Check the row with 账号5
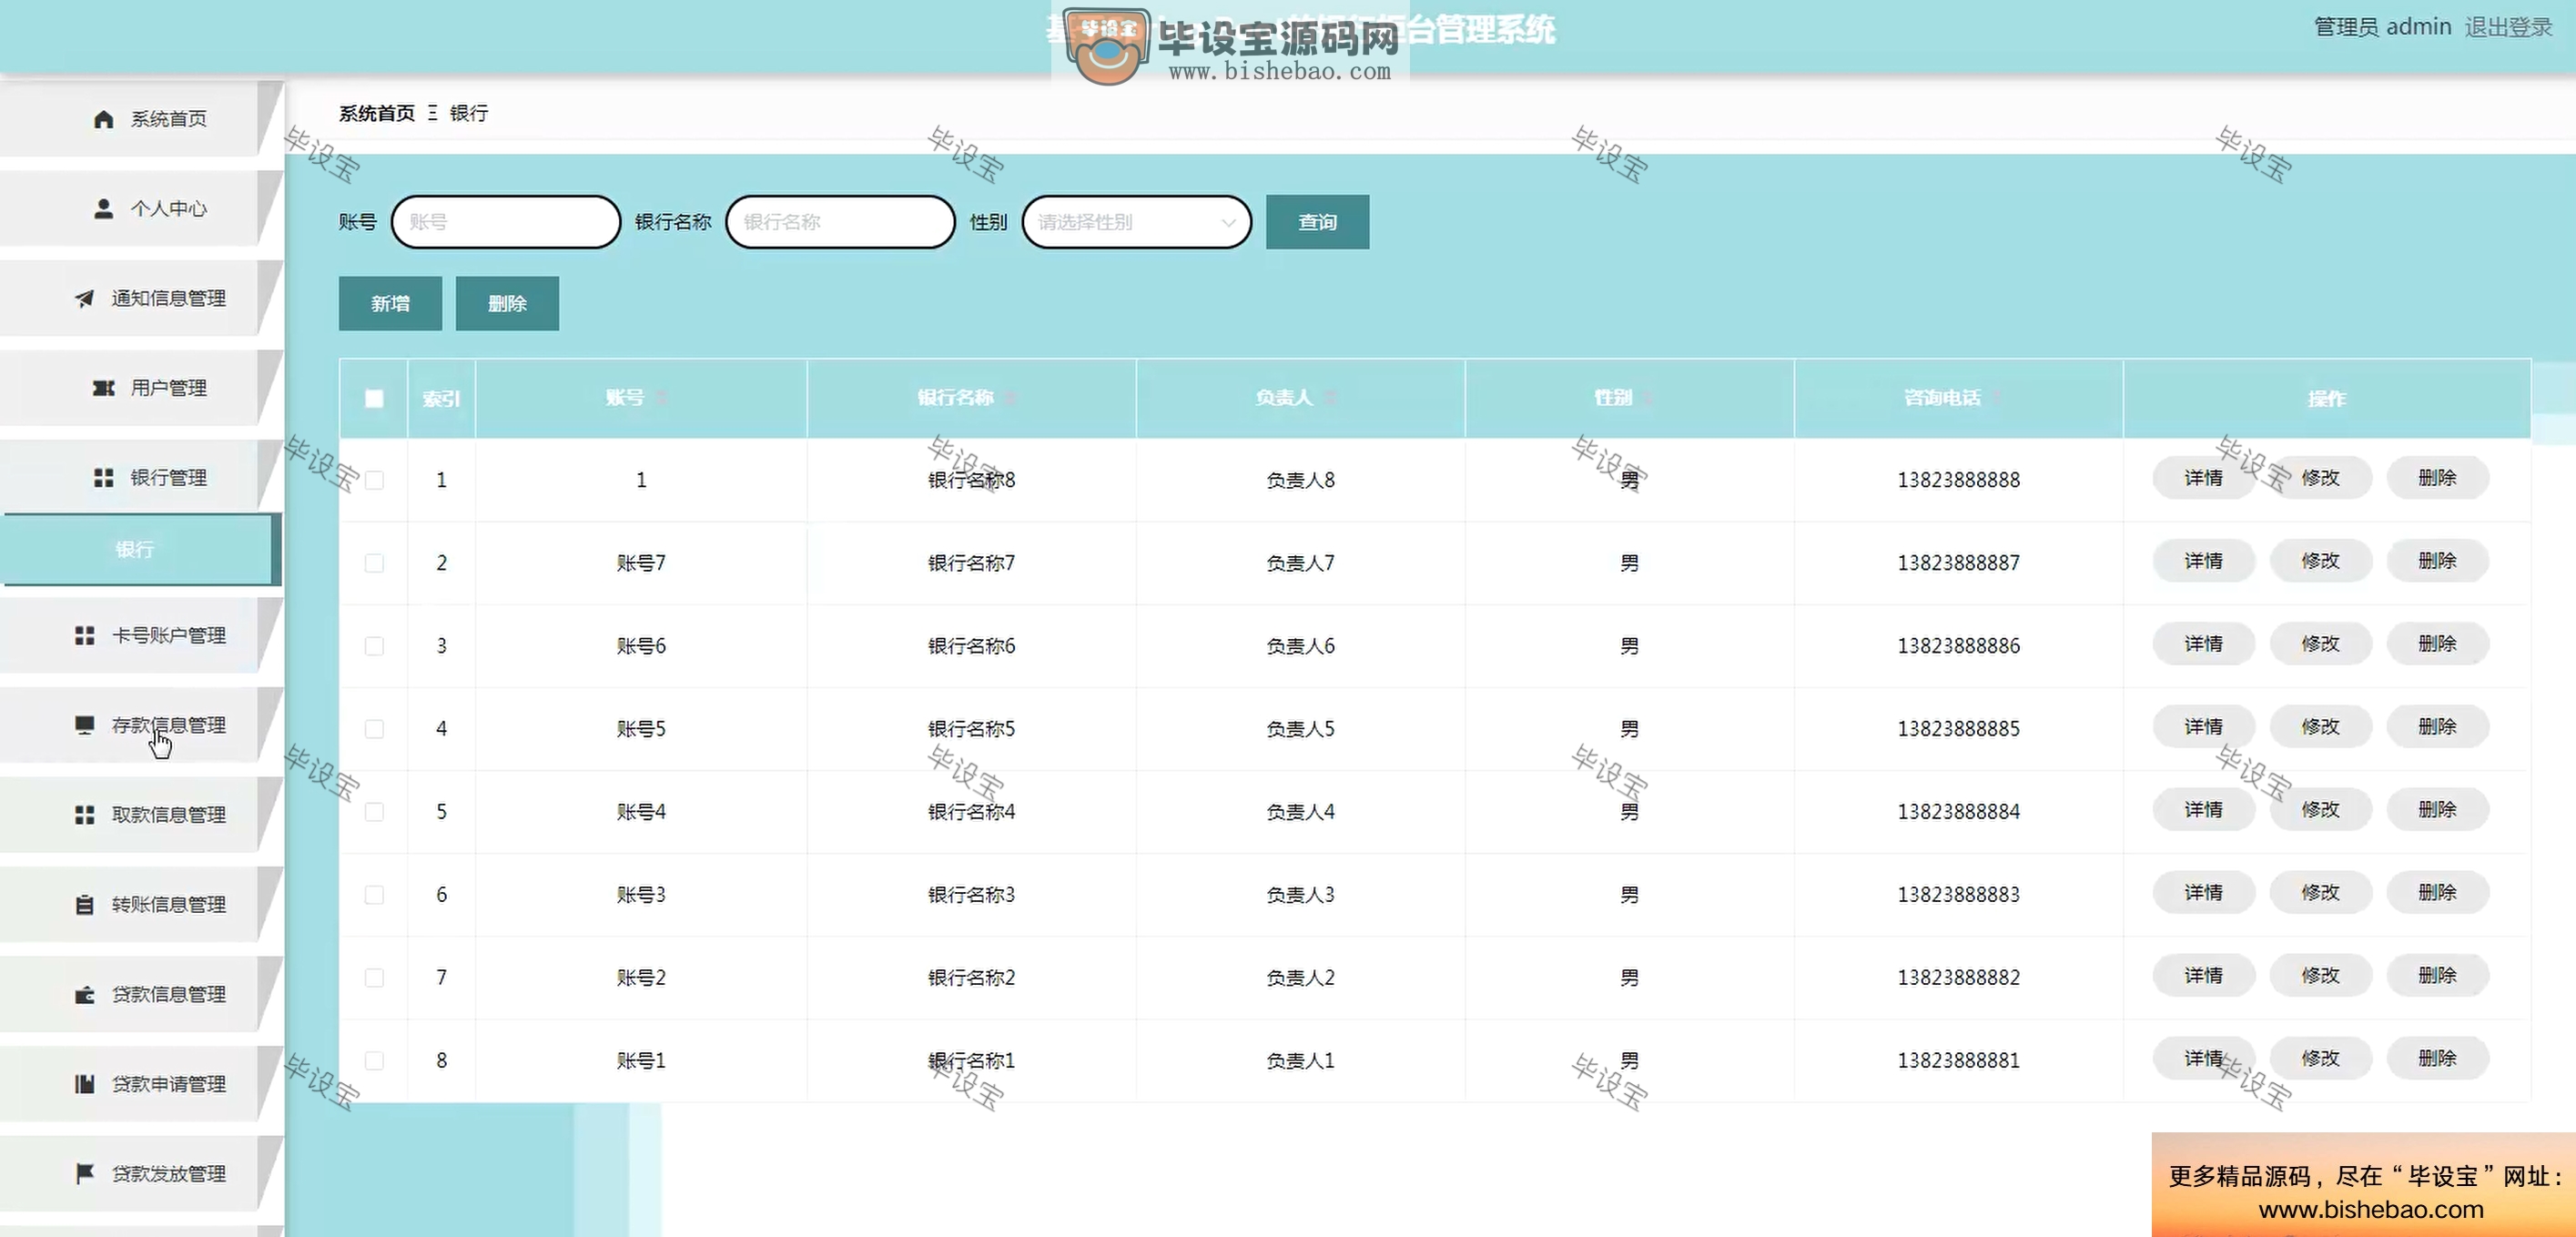The width and height of the screenshot is (2576, 1237). pos(374,729)
